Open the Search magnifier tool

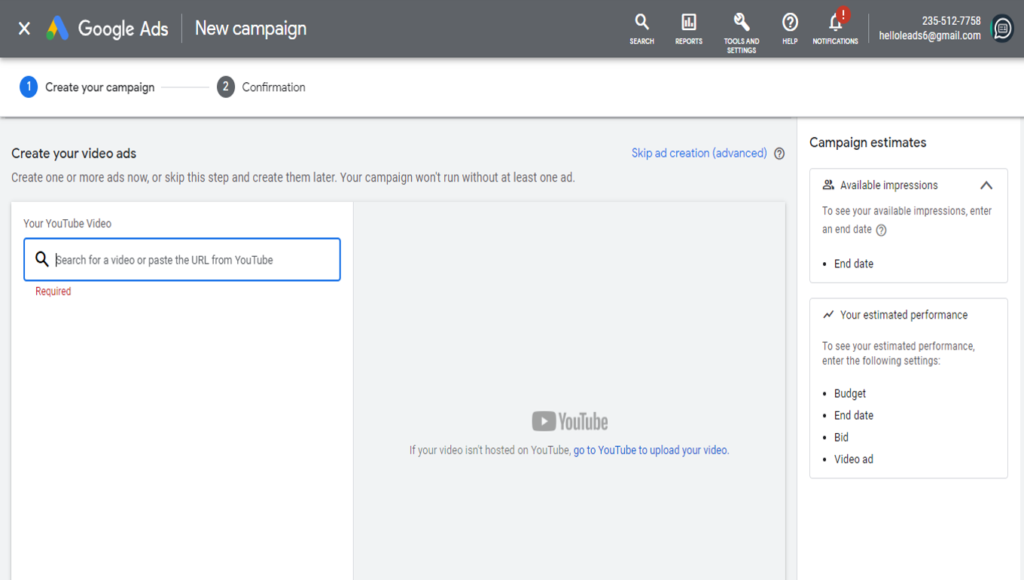coord(642,27)
